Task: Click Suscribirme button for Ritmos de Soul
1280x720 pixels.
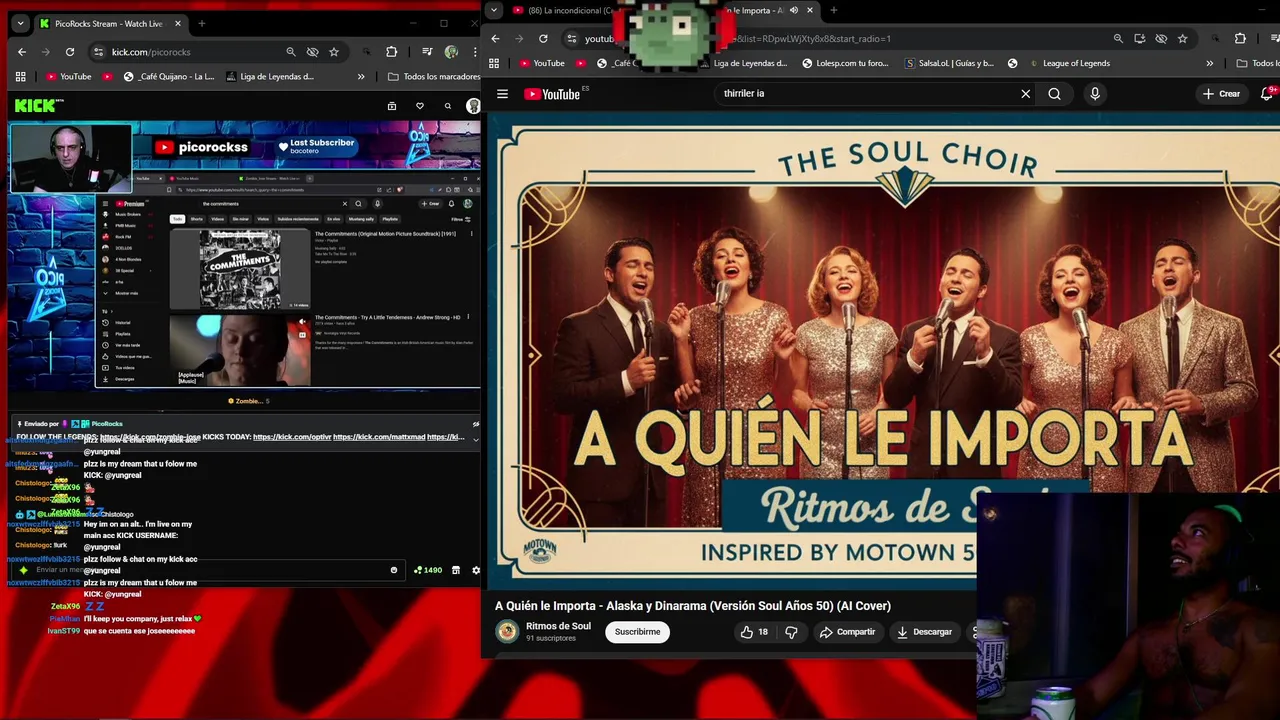Action: click(x=637, y=632)
